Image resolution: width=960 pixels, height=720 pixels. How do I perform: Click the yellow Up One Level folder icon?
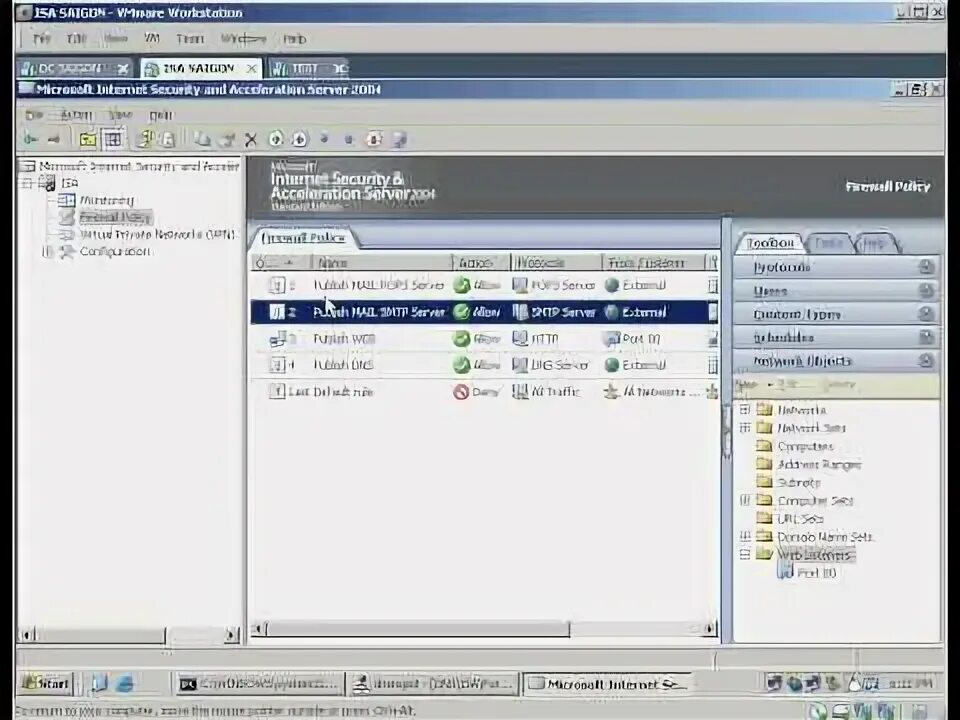[x=88, y=140]
